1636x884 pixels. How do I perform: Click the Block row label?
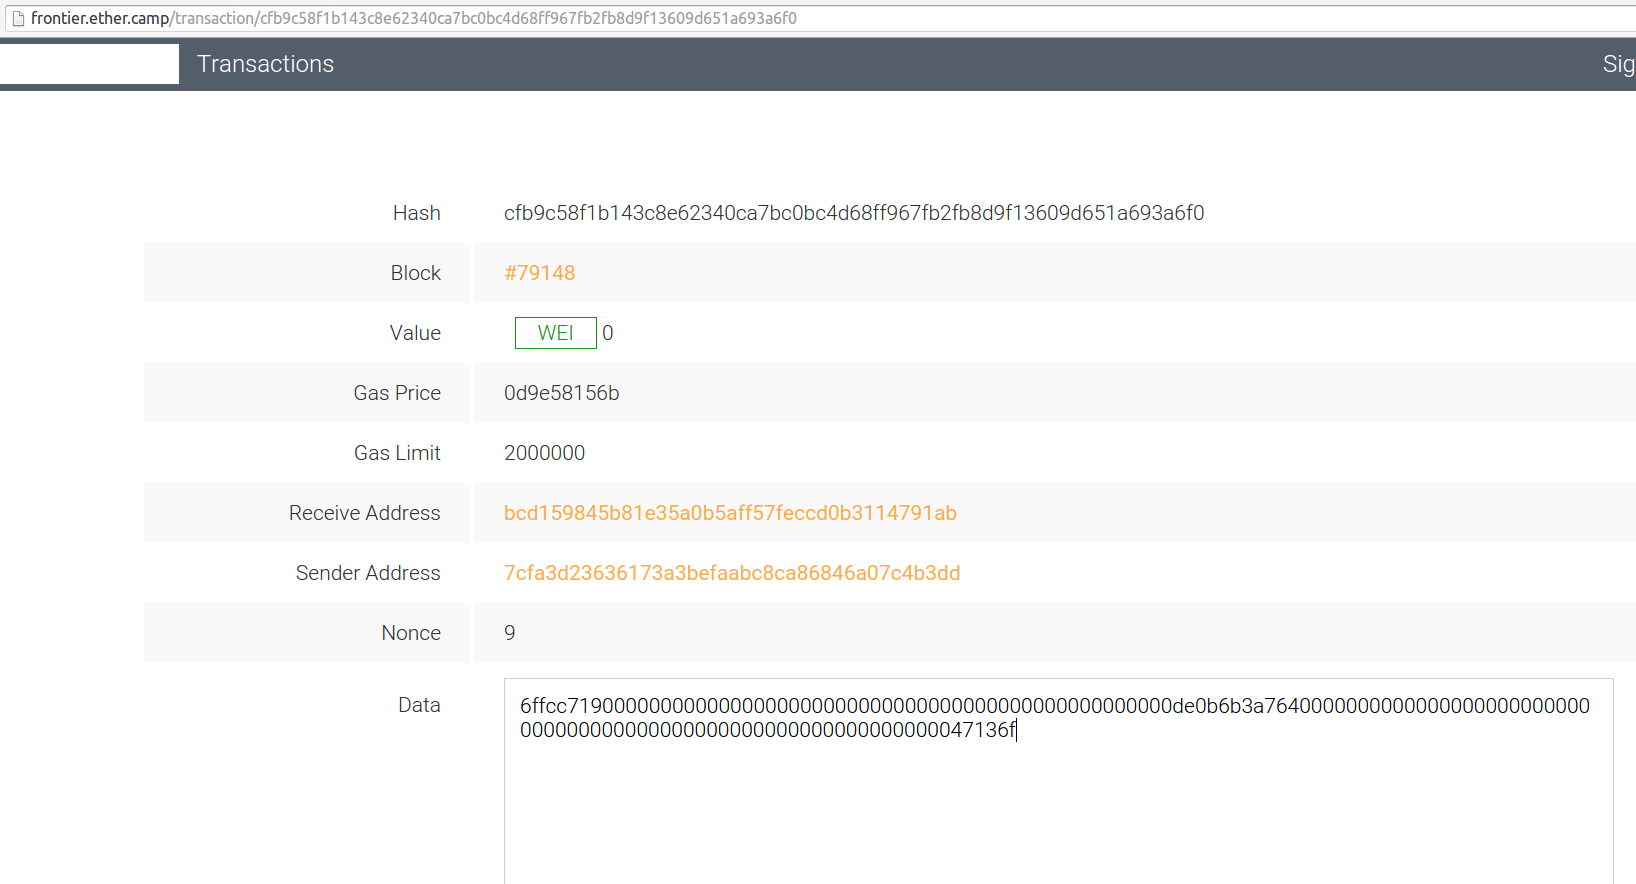coord(415,273)
